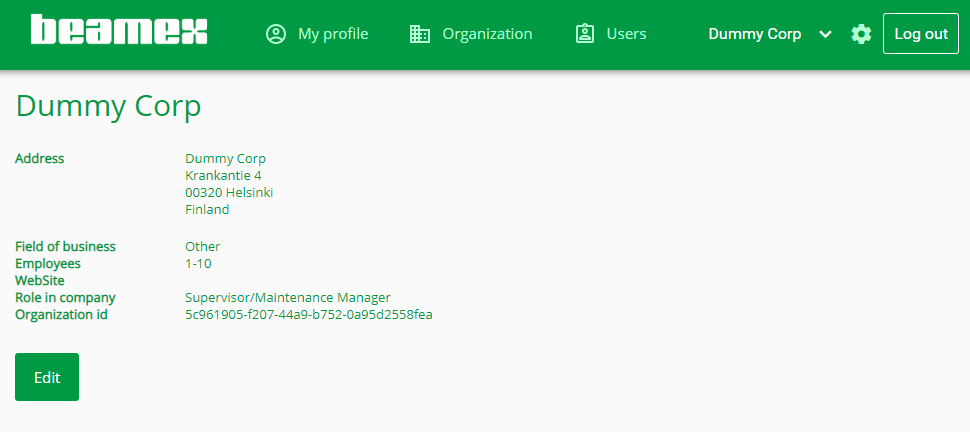Click the Edit button
970x432 pixels.
pyautogui.click(x=47, y=377)
